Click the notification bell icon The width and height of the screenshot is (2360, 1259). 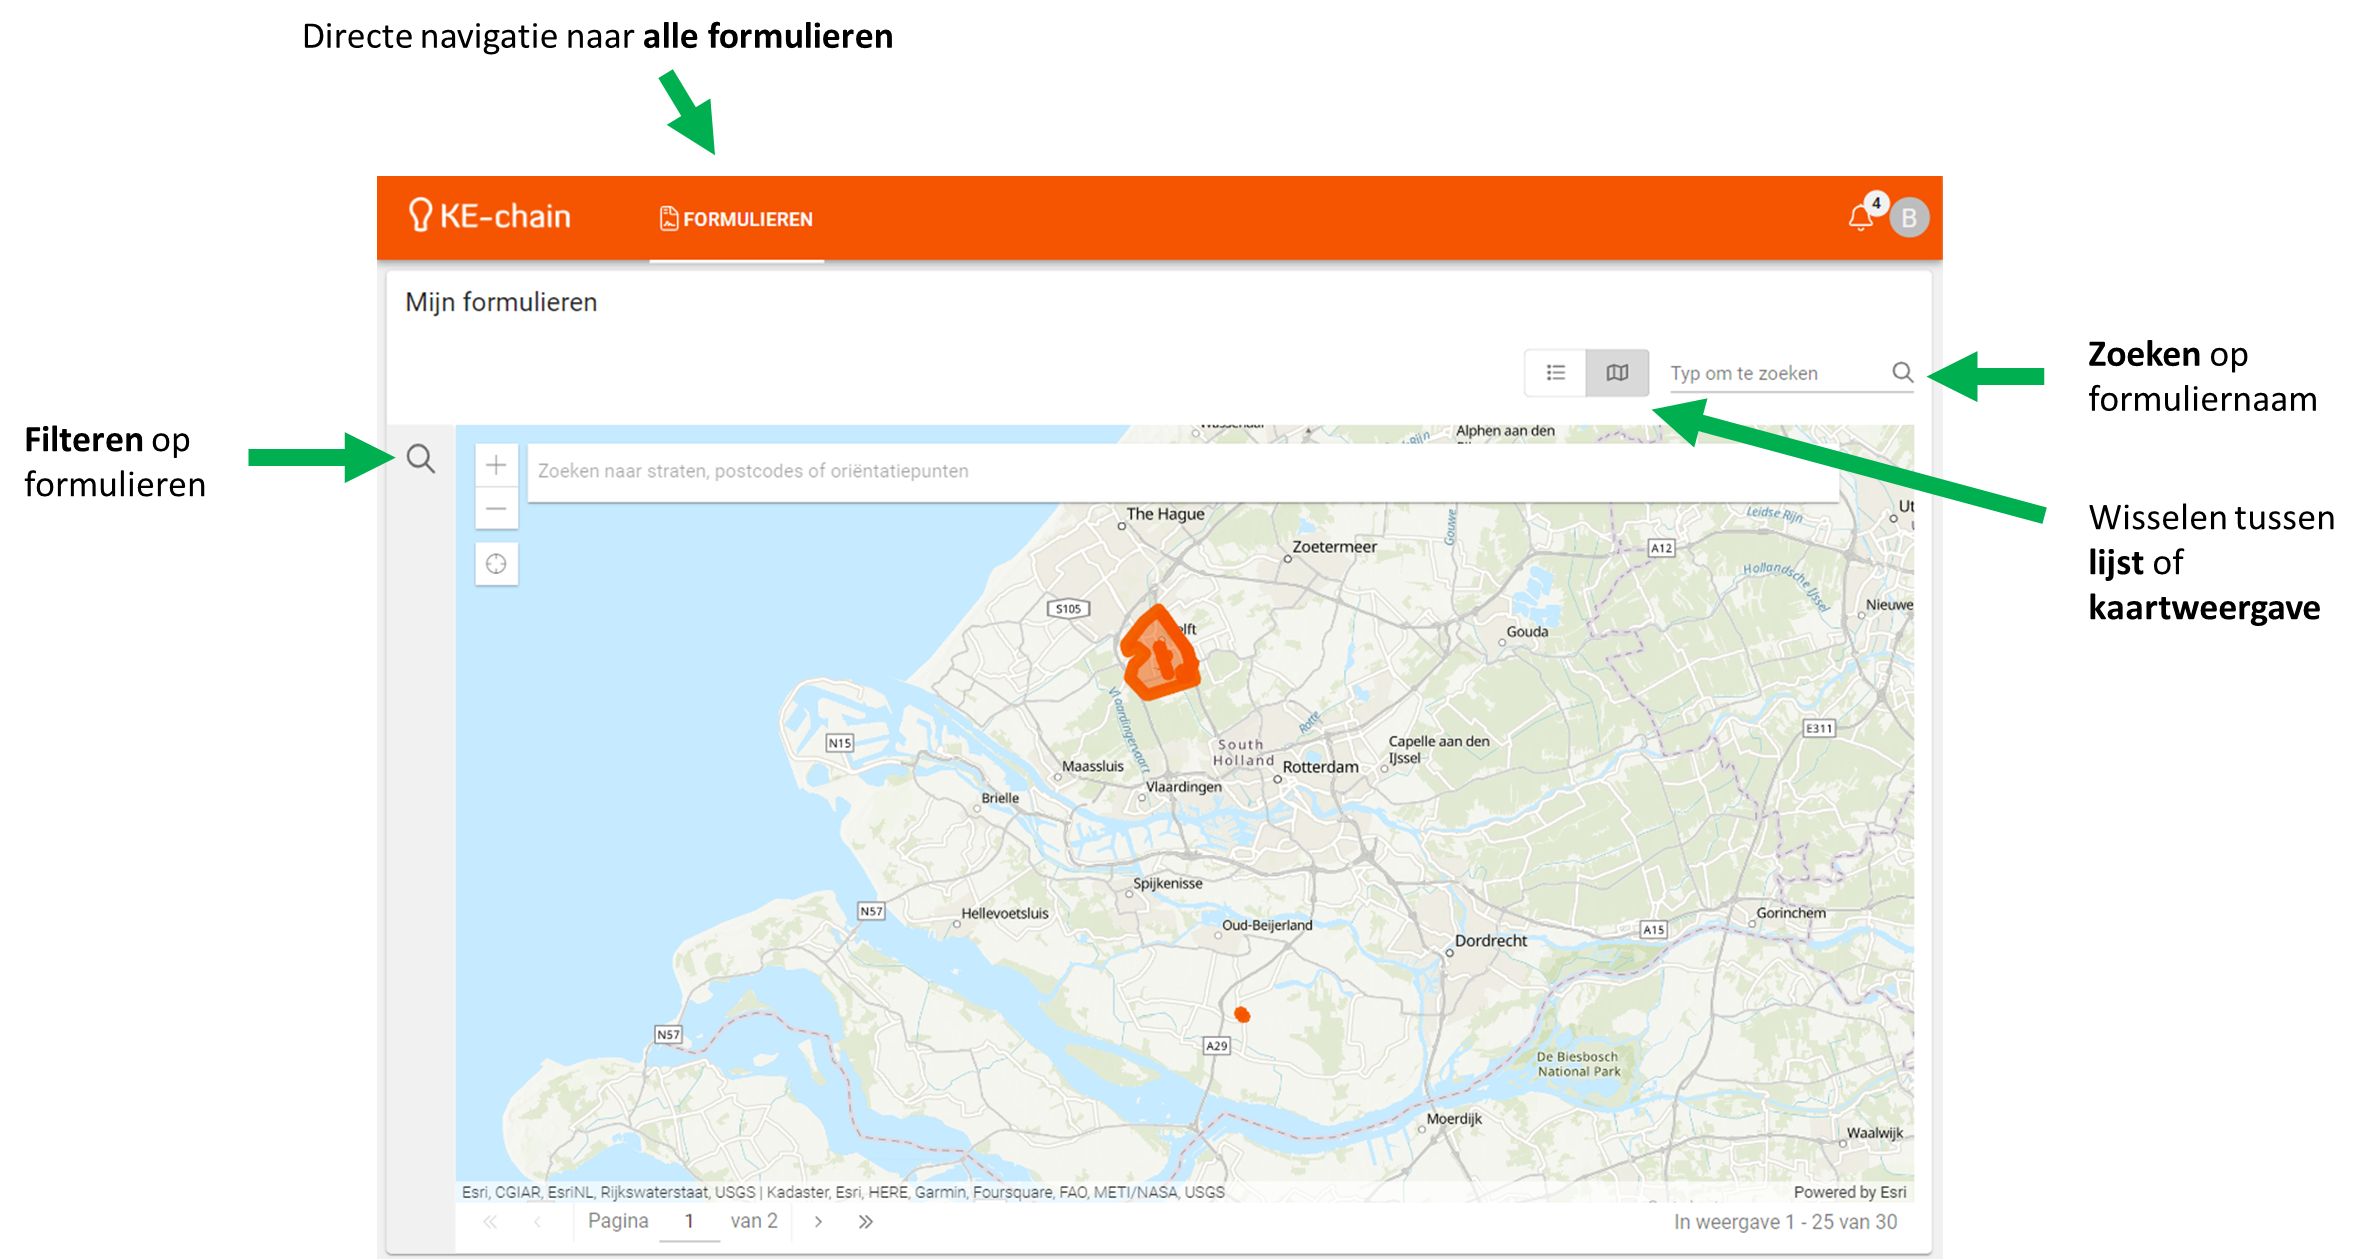tap(1859, 218)
